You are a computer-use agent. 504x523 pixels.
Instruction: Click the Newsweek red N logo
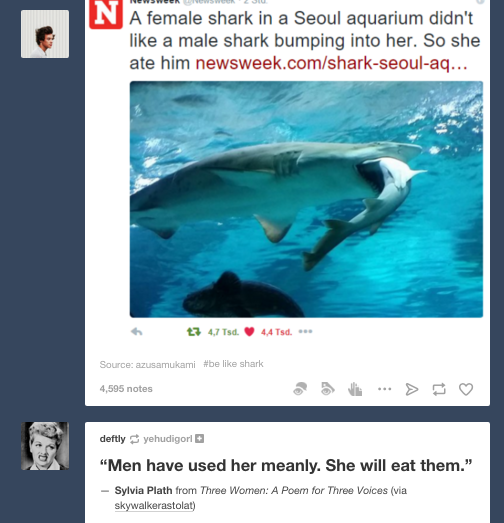(106, 14)
